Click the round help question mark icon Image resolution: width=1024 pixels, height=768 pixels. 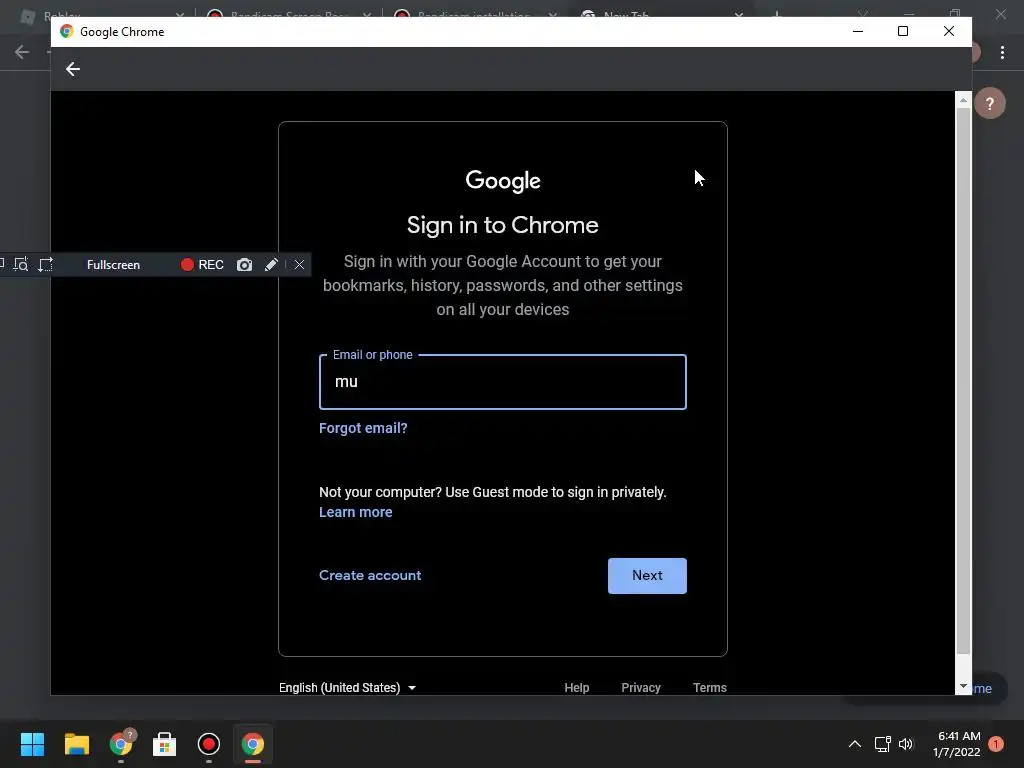(989, 103)
